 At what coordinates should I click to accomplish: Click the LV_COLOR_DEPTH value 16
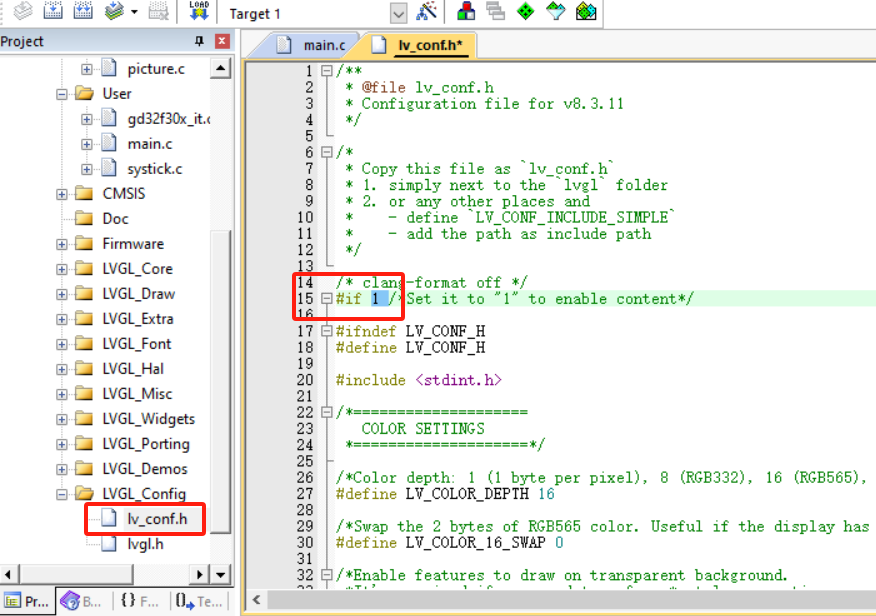[546, 494]
